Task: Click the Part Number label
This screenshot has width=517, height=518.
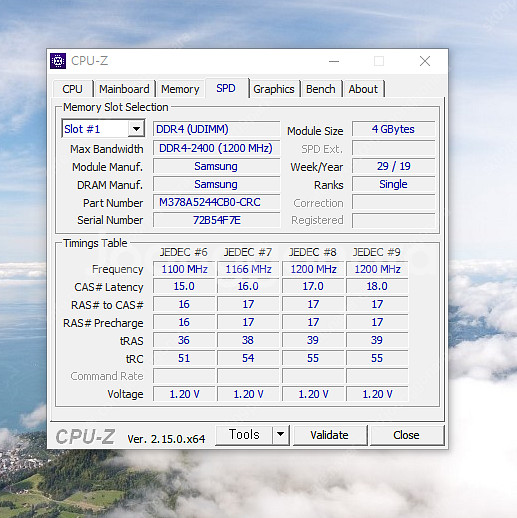Action: 113,203
